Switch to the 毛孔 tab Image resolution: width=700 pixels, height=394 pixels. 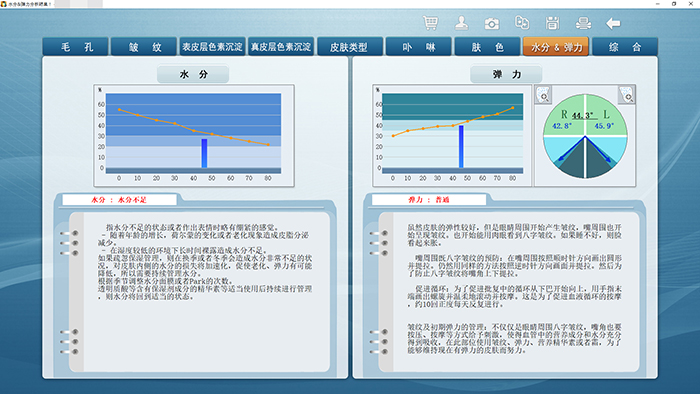[75, 46]
